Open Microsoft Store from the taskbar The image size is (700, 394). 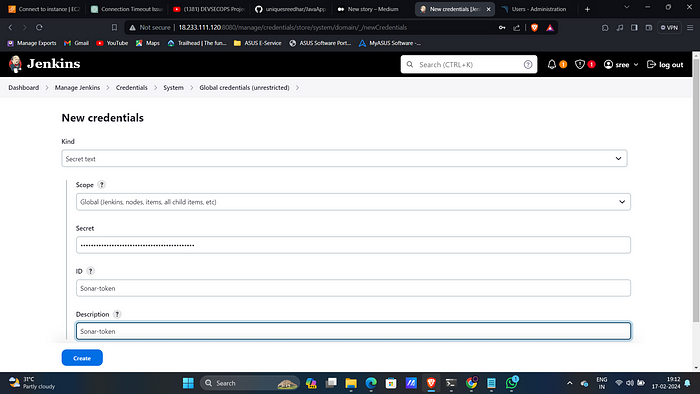point(391,383)
